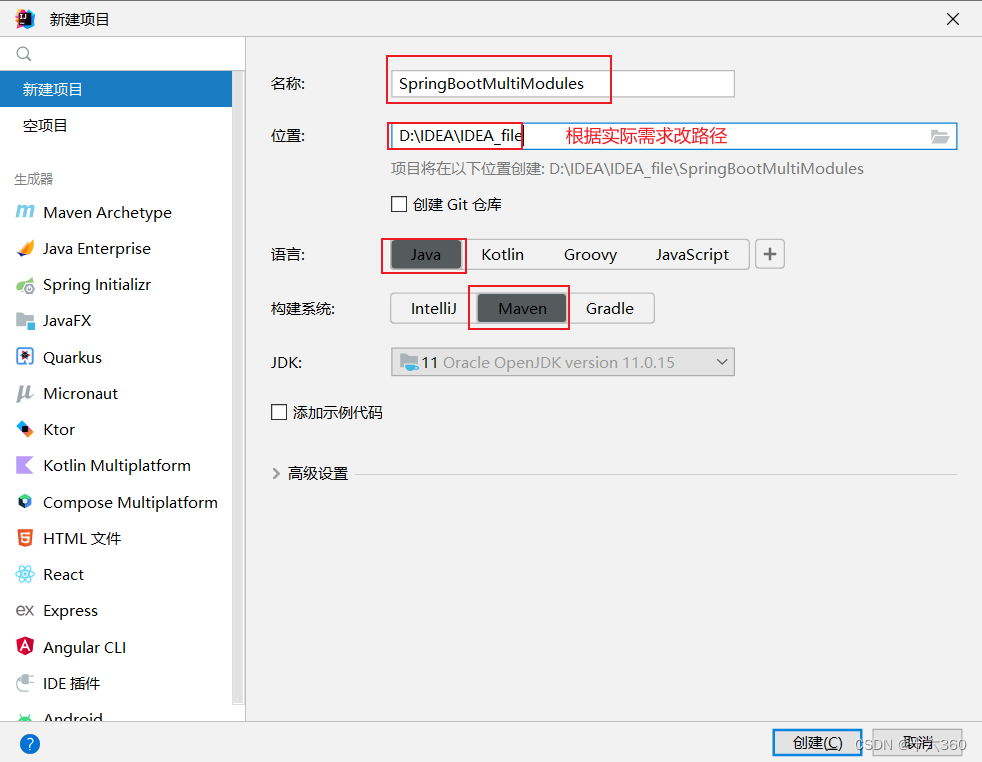Click the IDE plugin plug icon
The height and width of the screenshot is (762, 982).
[24, 682]
